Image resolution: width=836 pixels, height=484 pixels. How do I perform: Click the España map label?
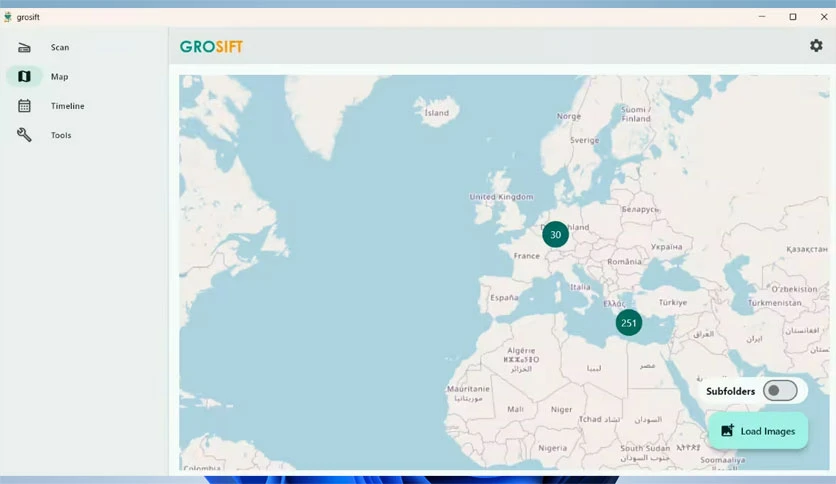pyautogui.click(x=504, y=297)
